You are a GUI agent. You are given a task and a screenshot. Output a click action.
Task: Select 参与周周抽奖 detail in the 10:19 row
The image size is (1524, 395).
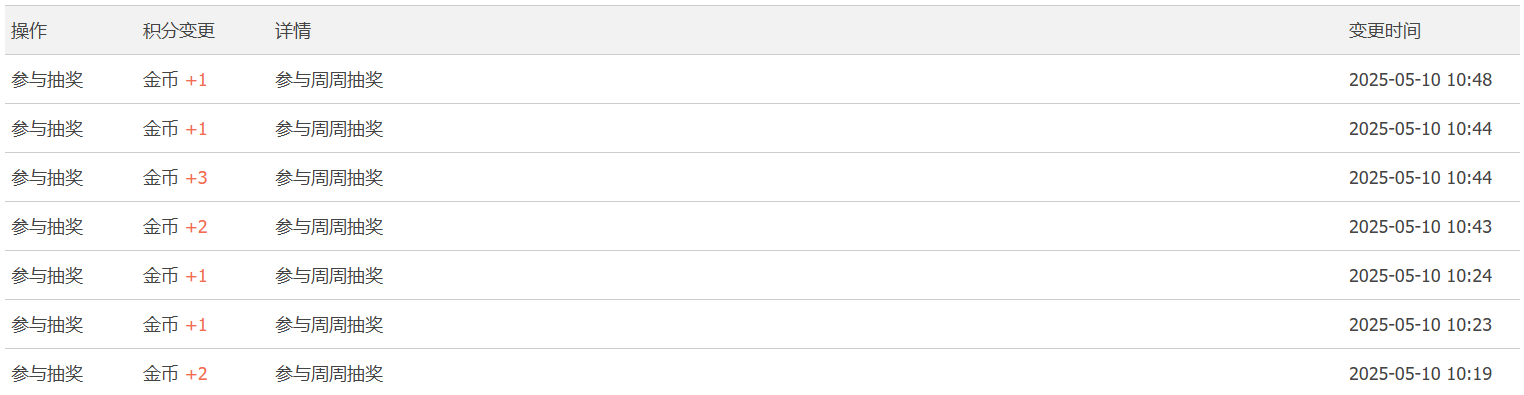tap(329, 374)
